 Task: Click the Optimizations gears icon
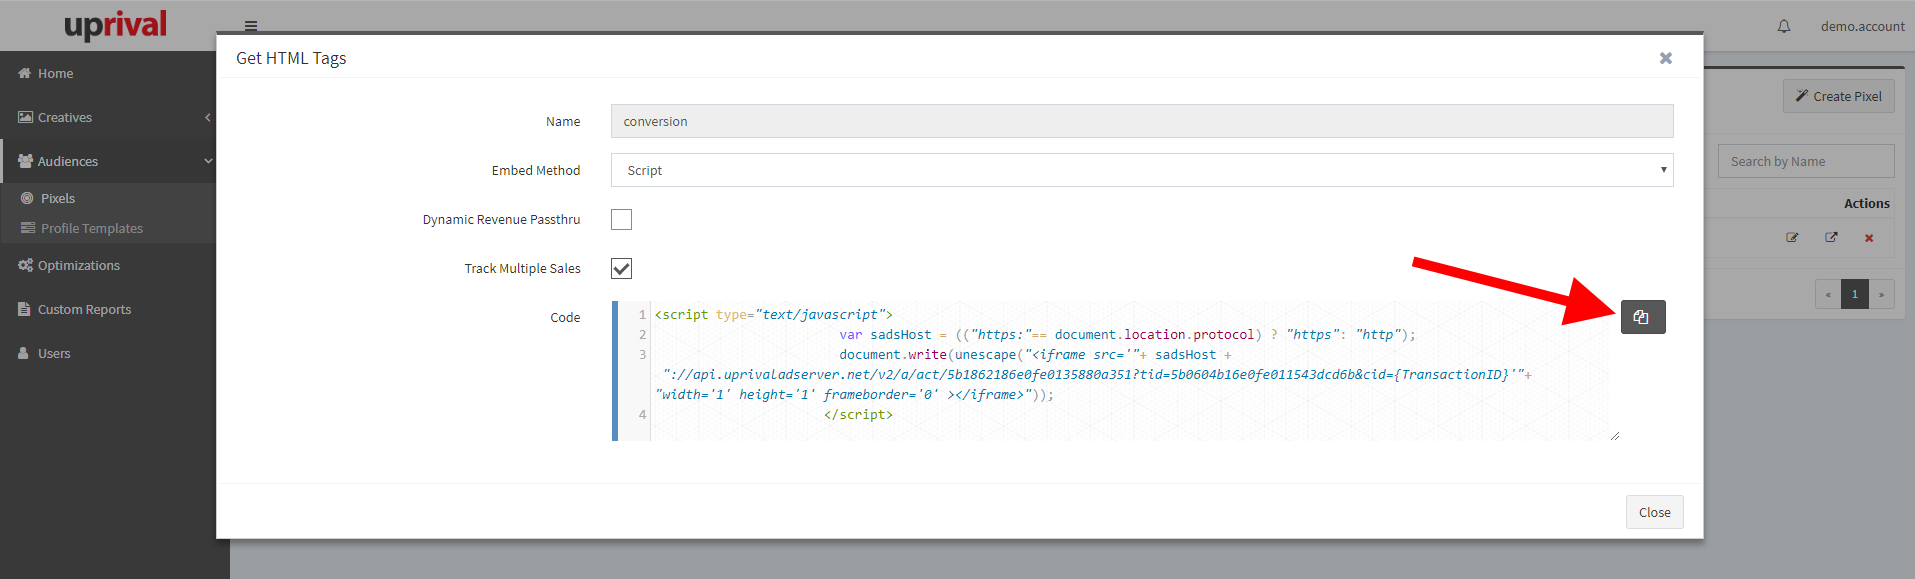(25, 265)
